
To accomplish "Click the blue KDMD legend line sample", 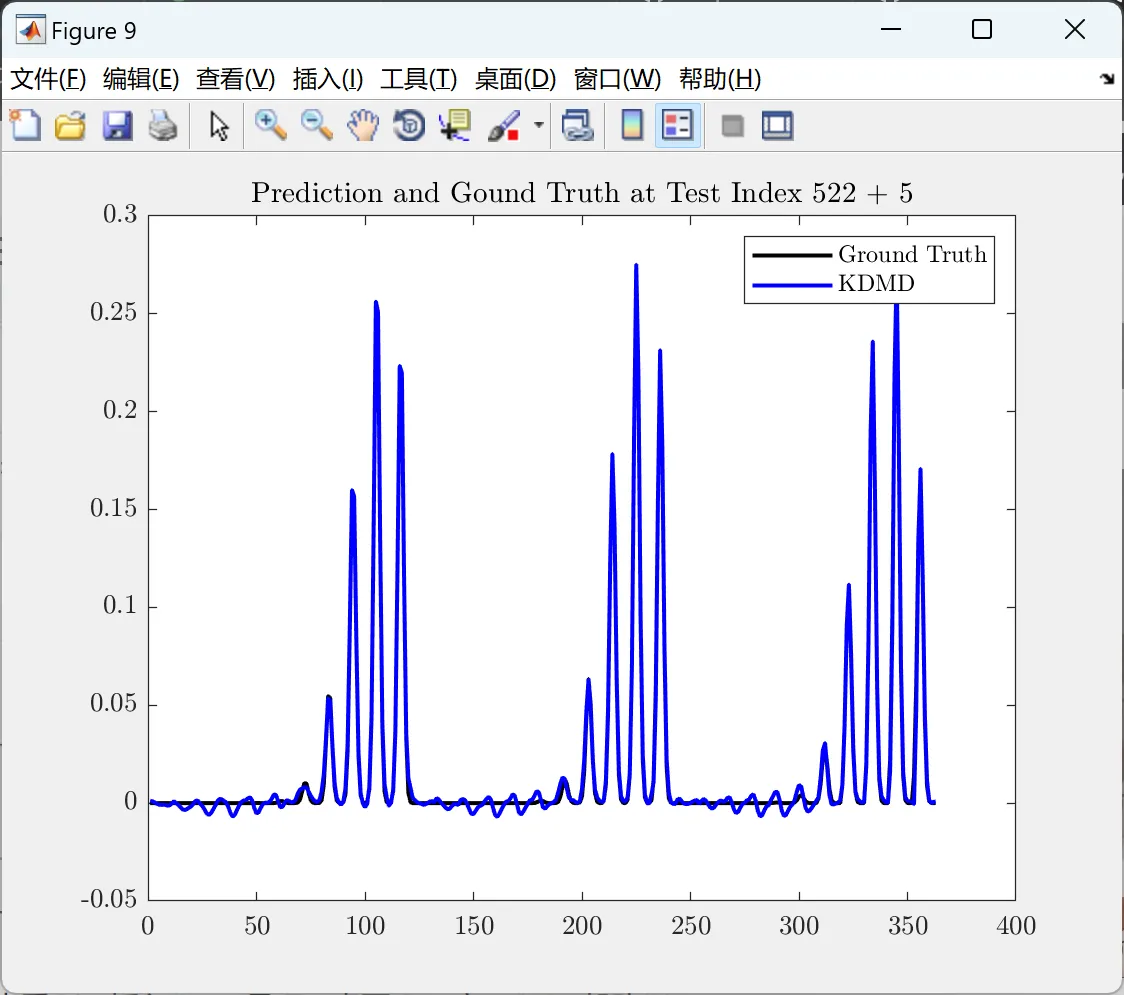I will click(791, 285).
